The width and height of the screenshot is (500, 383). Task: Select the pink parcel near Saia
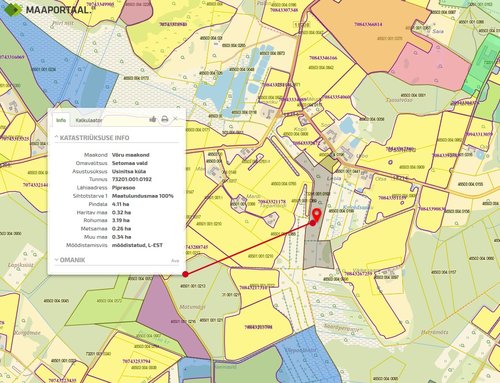pyautogui.click(x=430, y=68)
